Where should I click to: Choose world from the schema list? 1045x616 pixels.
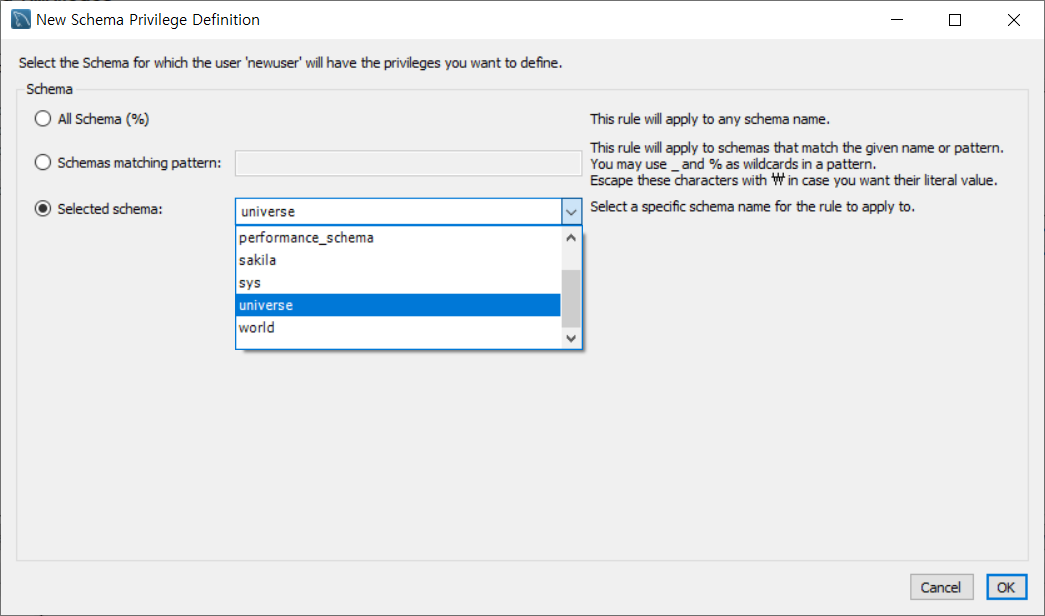398,327
